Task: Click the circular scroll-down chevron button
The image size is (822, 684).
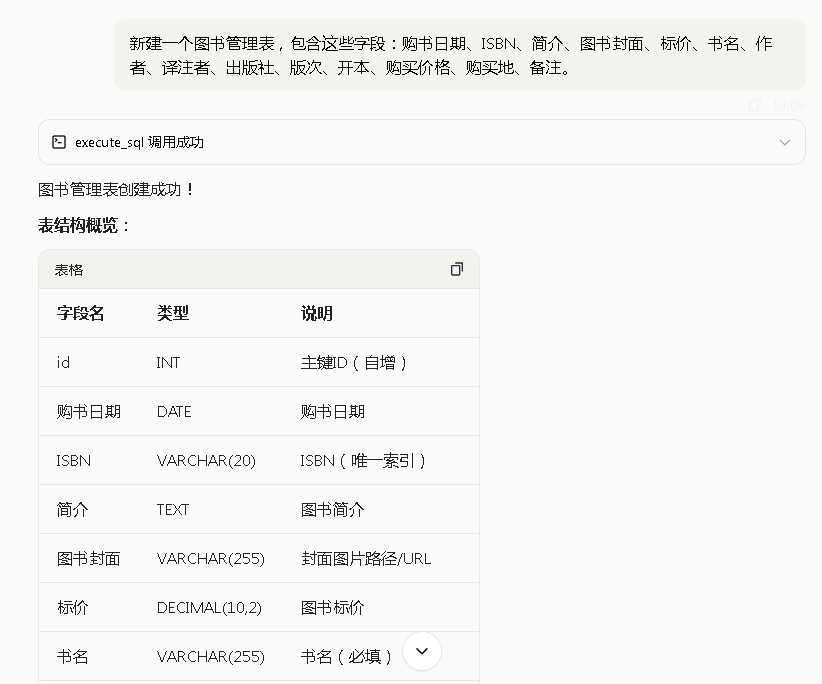Action: click(421, 650)
